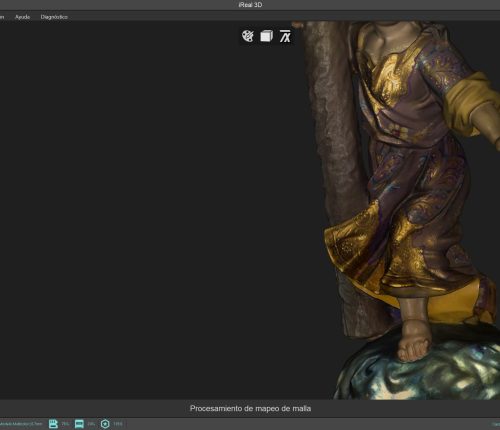Click the iReal 3D title bar
The width and height of the screenshot is (500, 430).
click(x=250, y=5)
